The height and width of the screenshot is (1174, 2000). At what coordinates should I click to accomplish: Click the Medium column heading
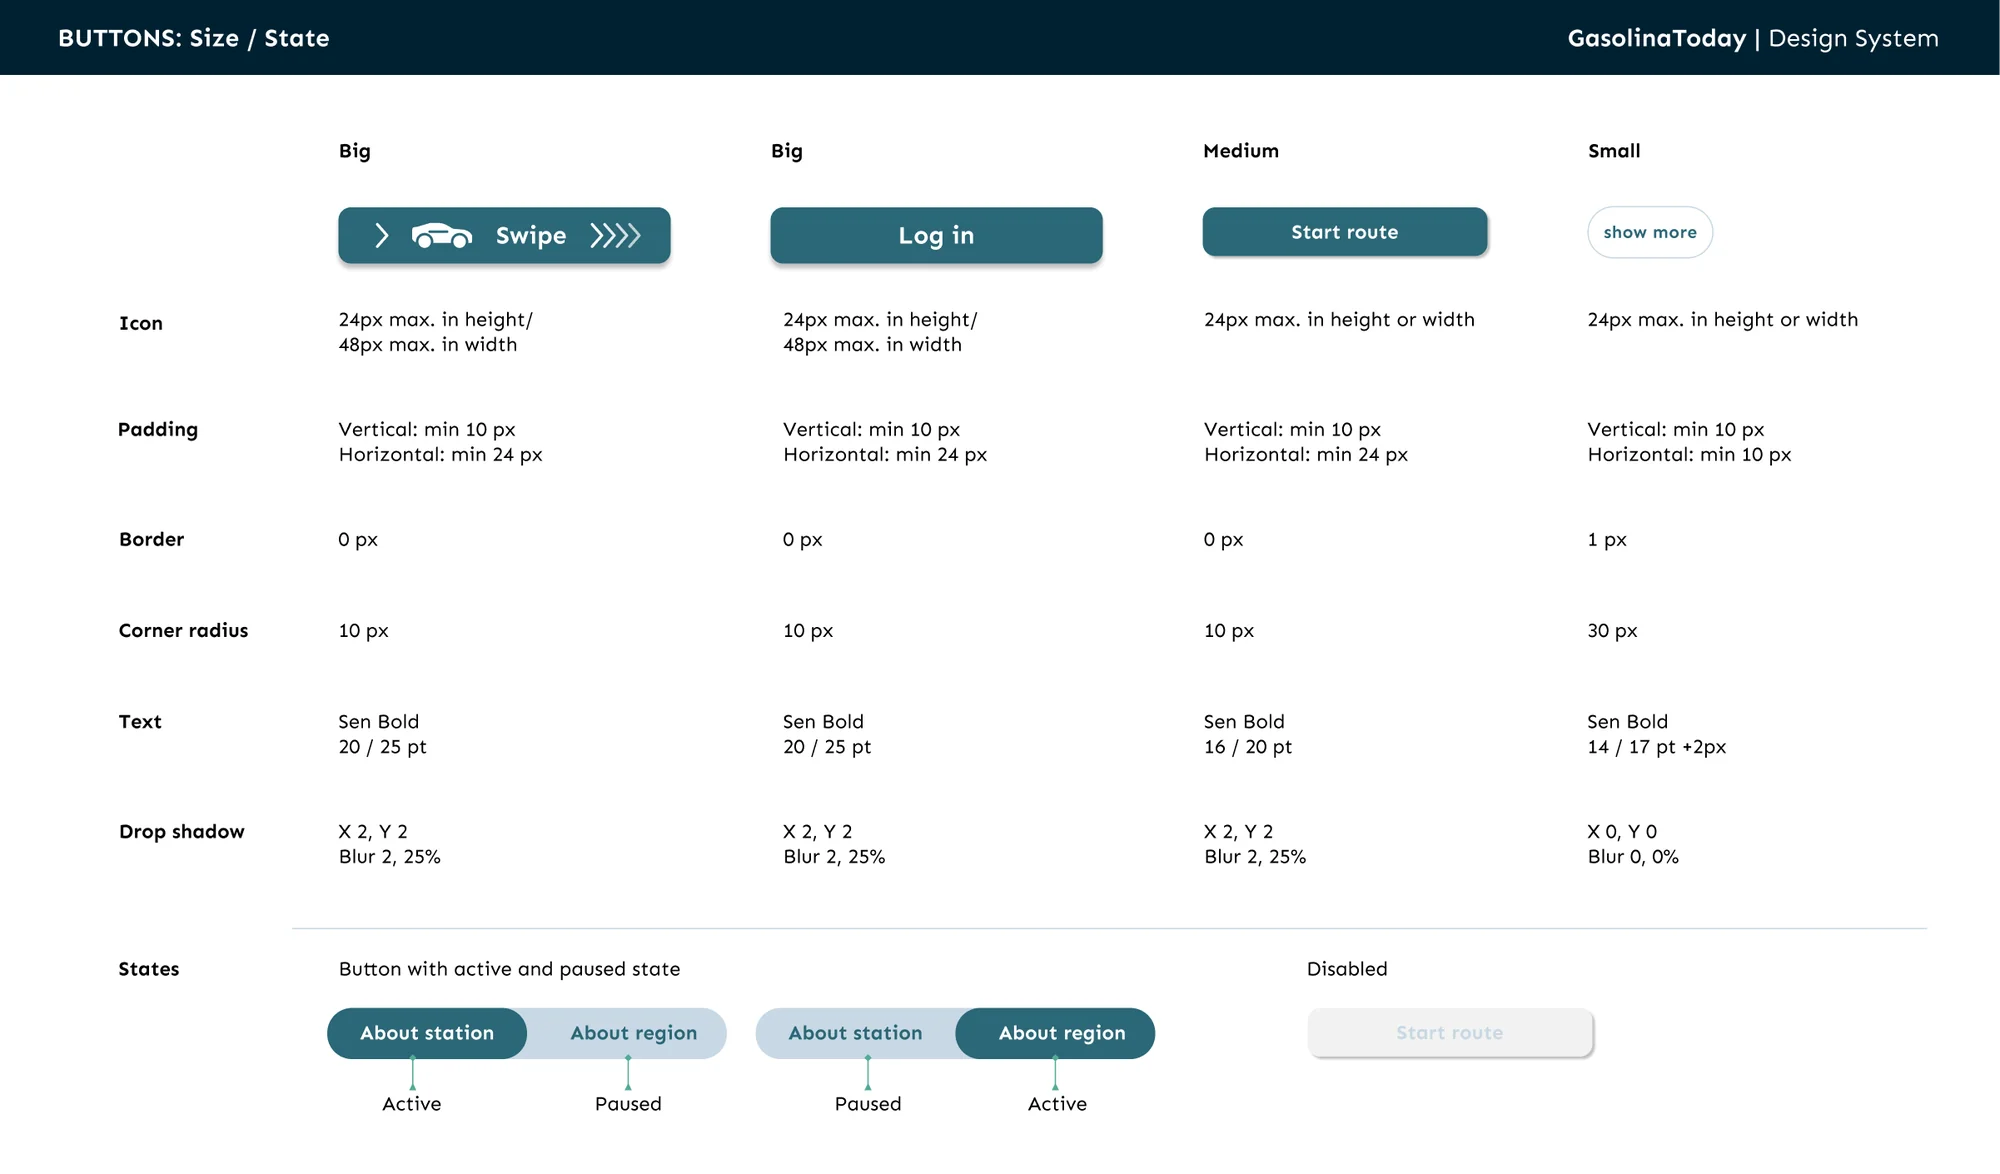(x=1241, y=151)
